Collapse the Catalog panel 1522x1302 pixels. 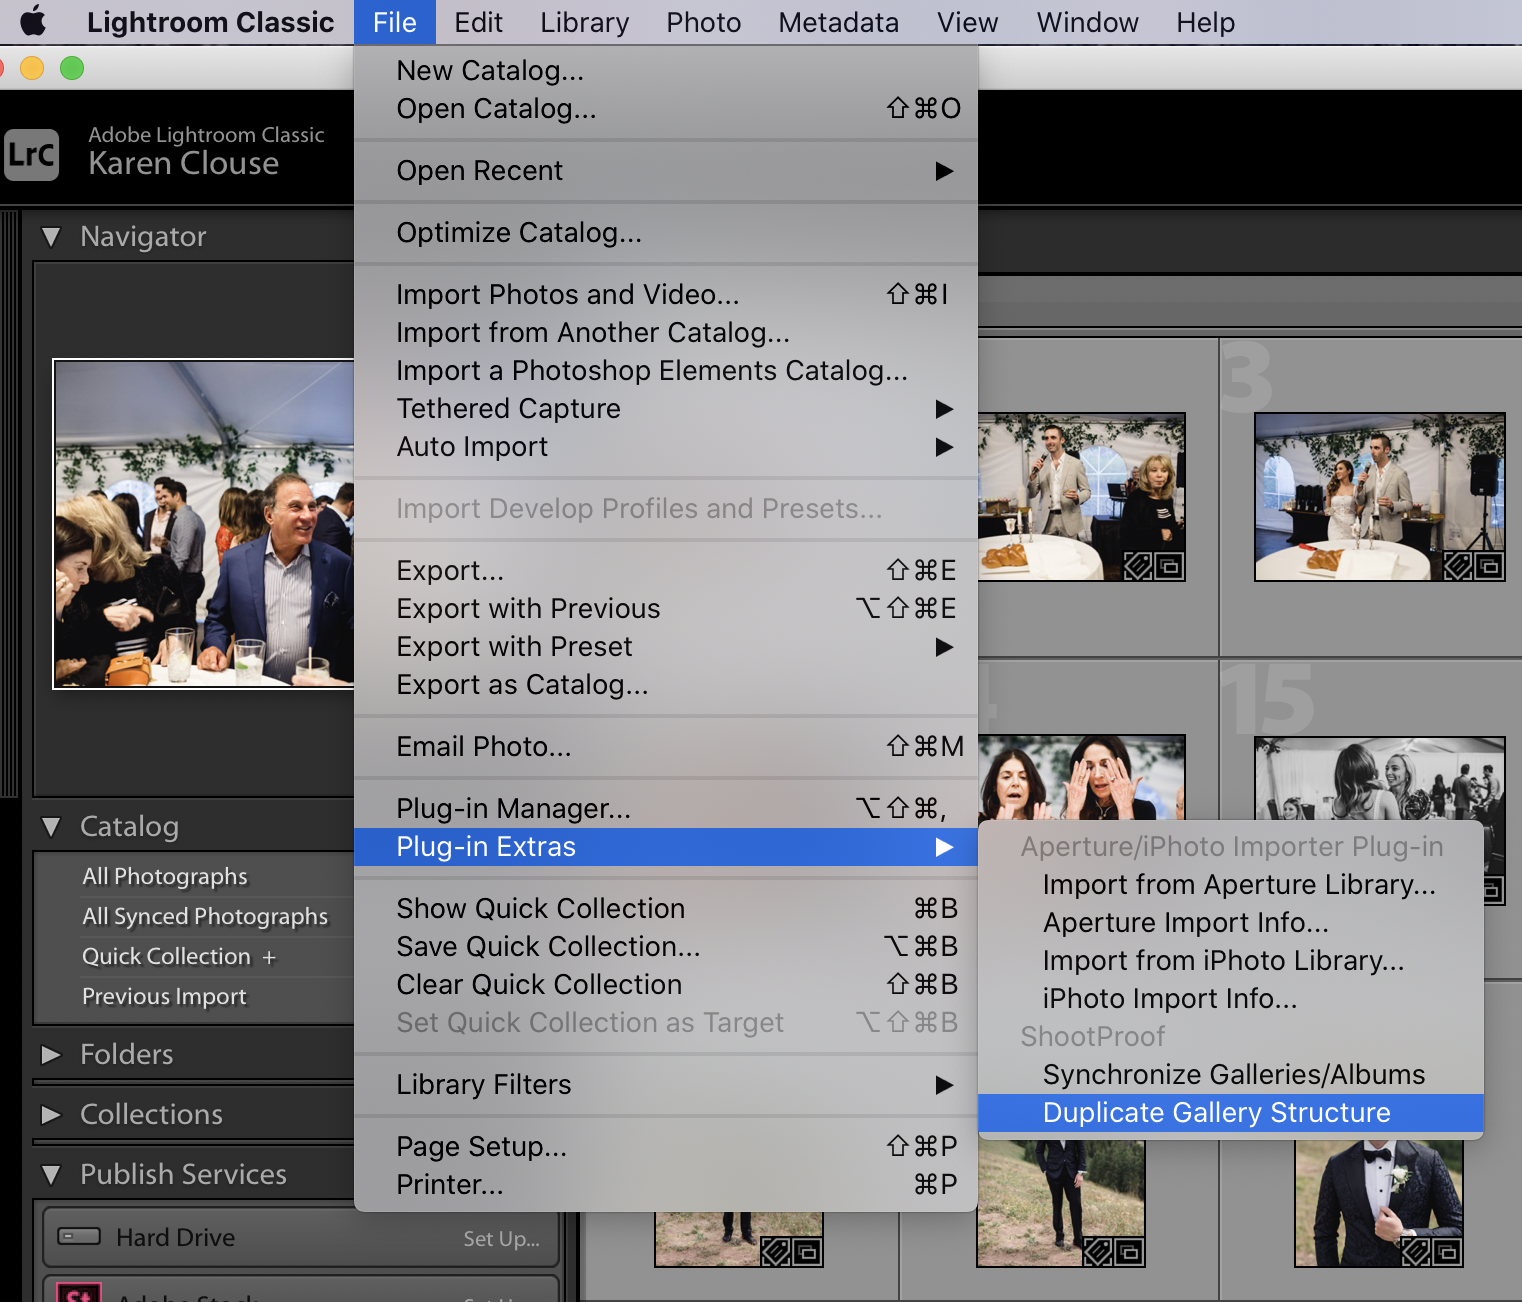[51, 827]
